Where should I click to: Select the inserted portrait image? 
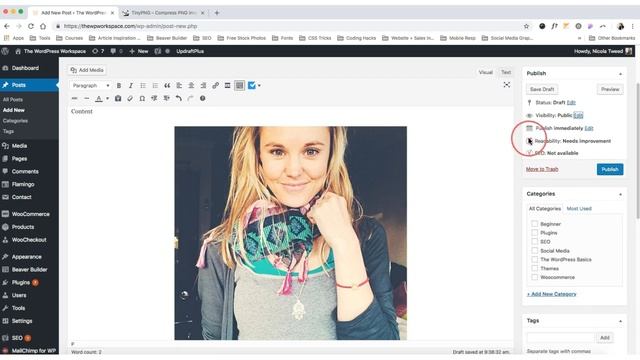click(x=291, y=233)
